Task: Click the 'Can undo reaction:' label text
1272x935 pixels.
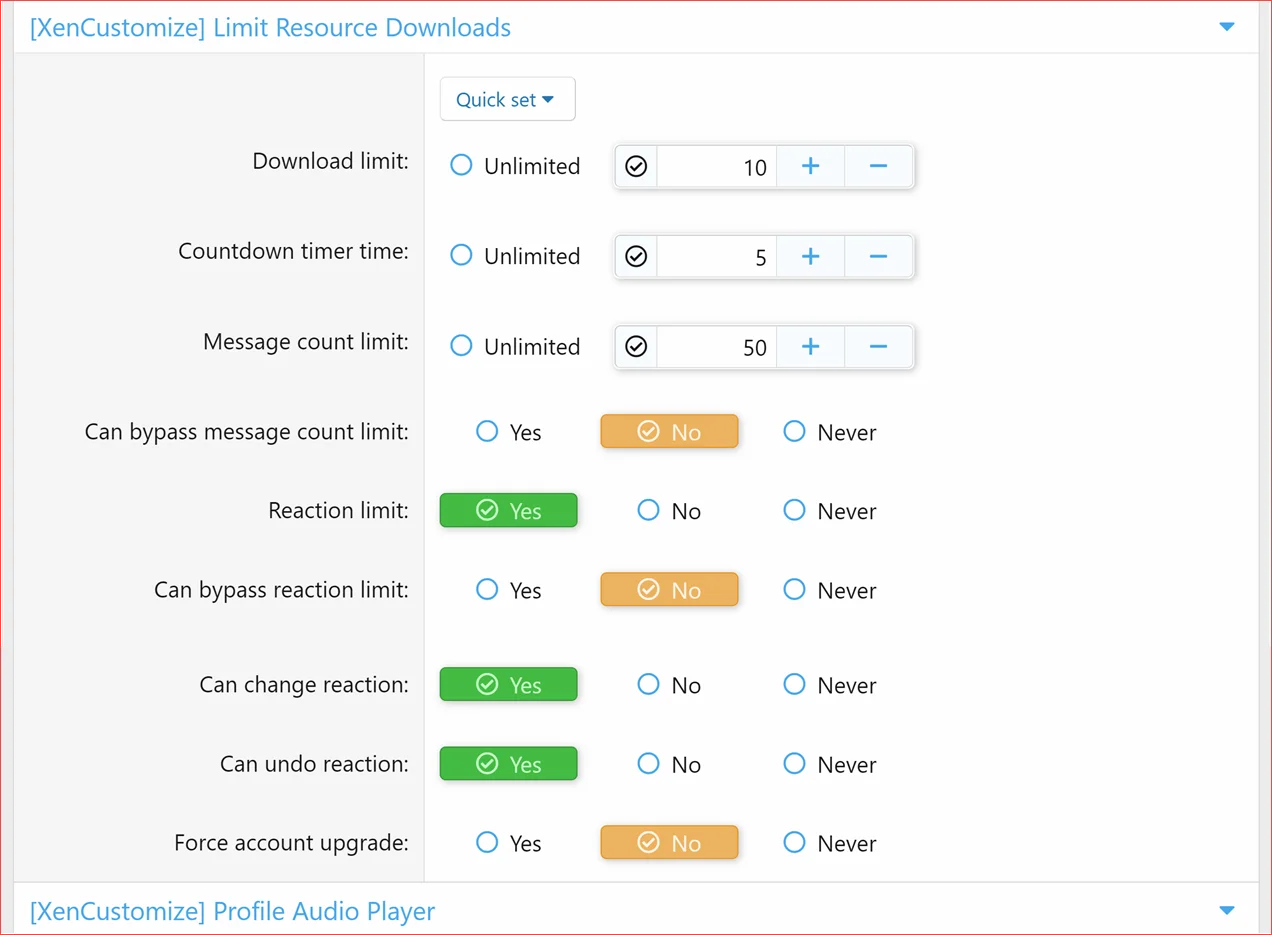Action: [x=315, y=764]
